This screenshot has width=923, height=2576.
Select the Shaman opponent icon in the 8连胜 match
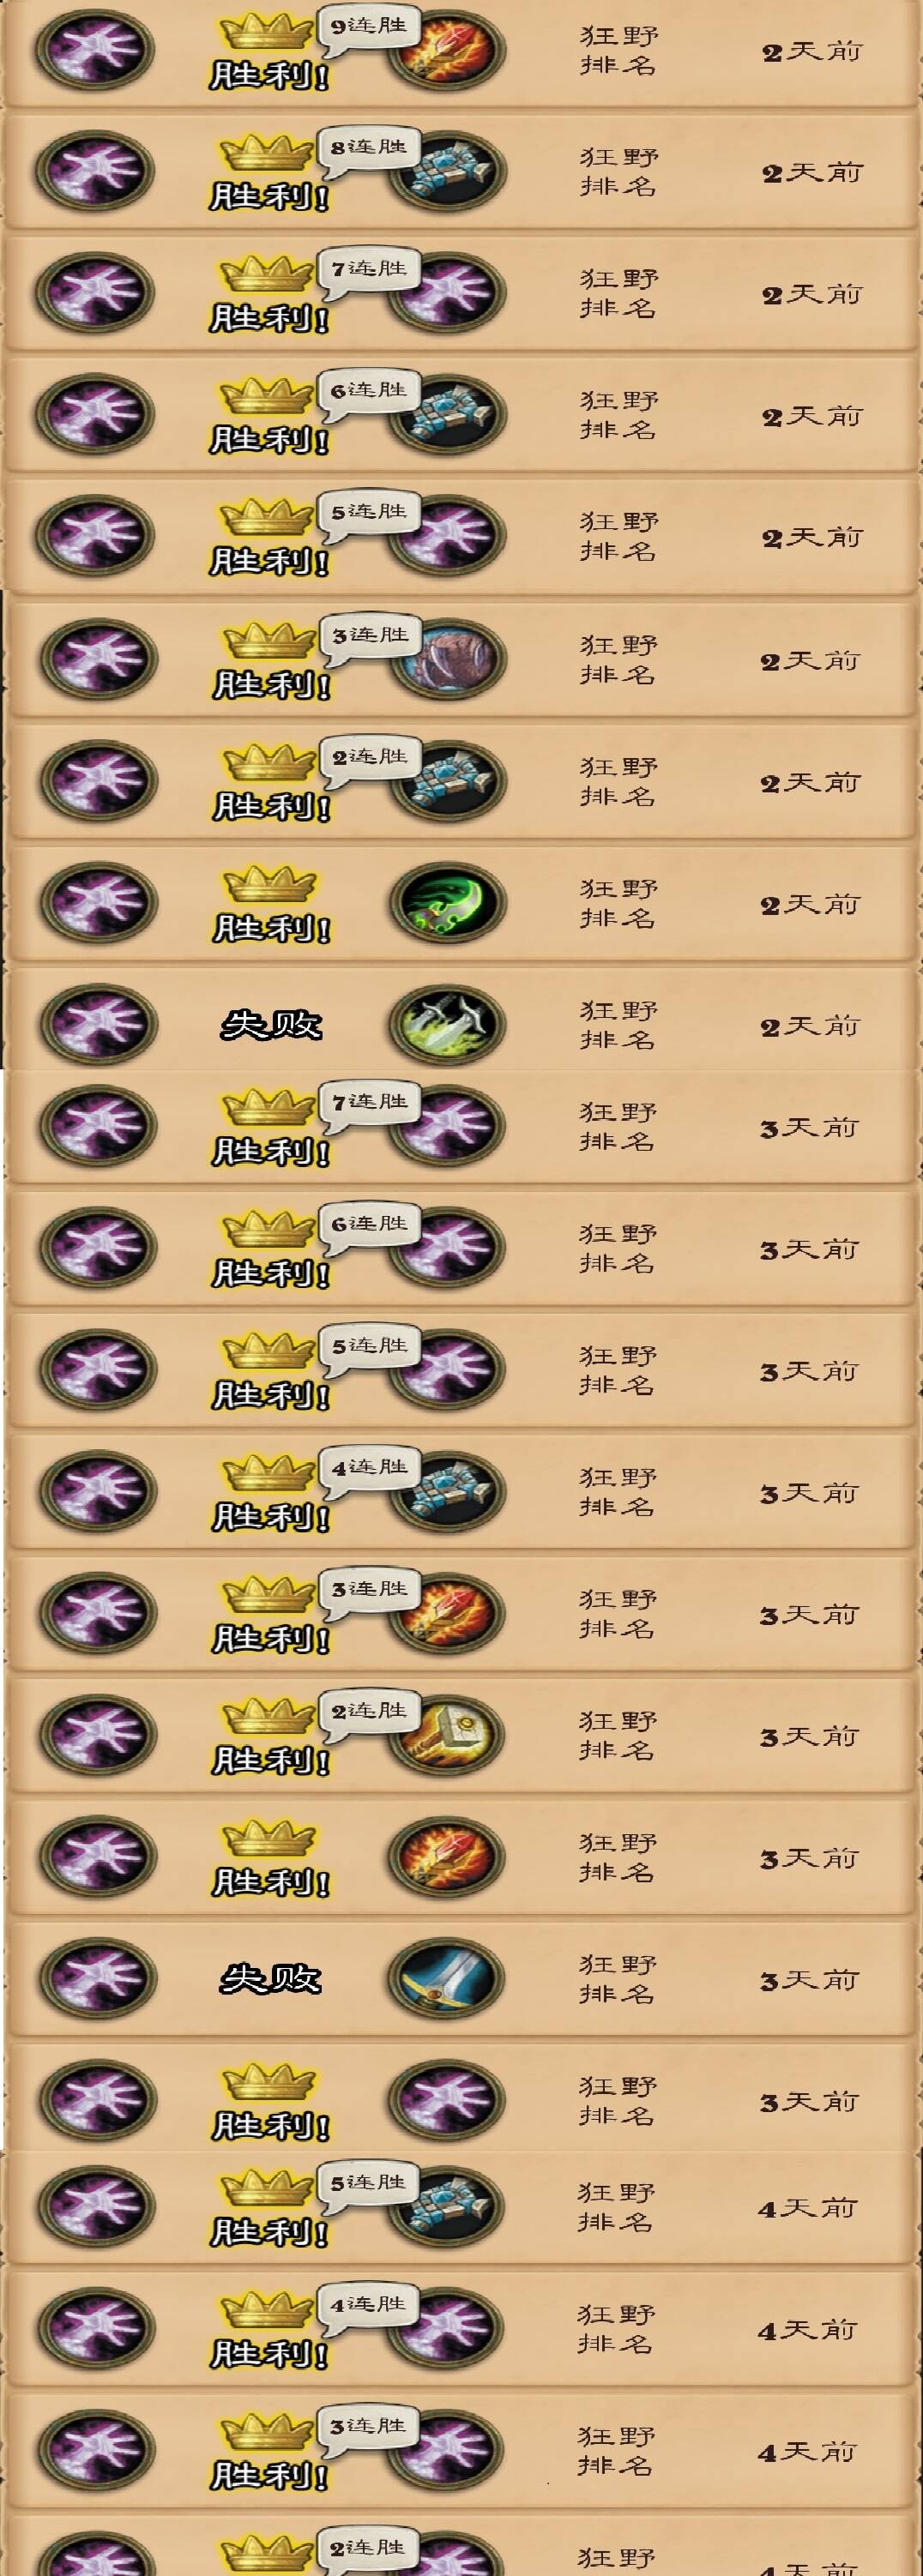click(x=447, y=172)
